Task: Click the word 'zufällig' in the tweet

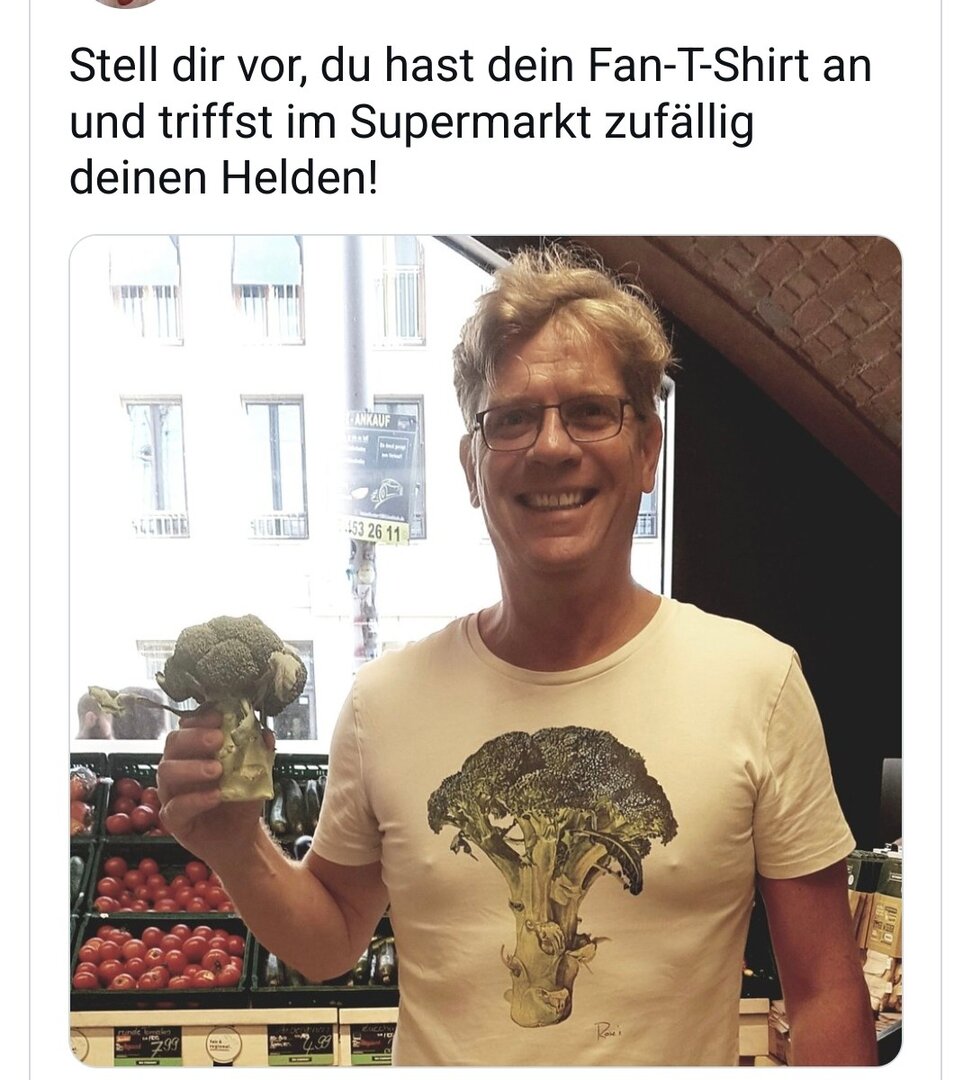Action: (678, 123)
